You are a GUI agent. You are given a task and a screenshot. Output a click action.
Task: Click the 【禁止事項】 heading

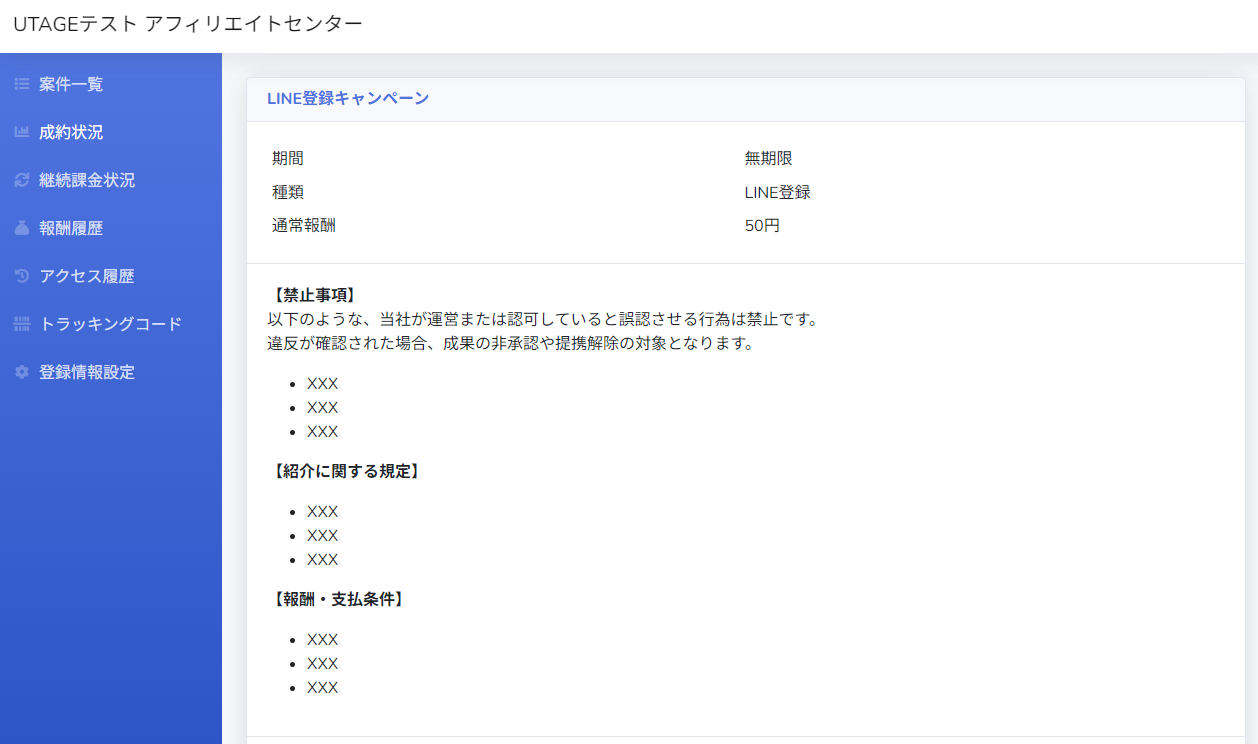[x=314, y=295]
